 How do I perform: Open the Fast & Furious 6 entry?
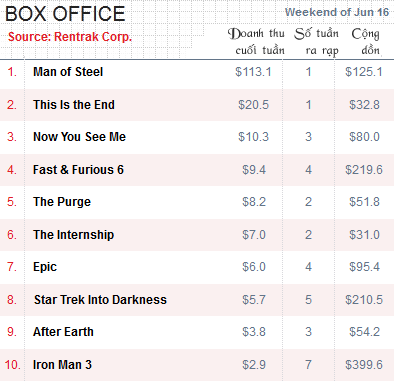(x=78, y=170)
